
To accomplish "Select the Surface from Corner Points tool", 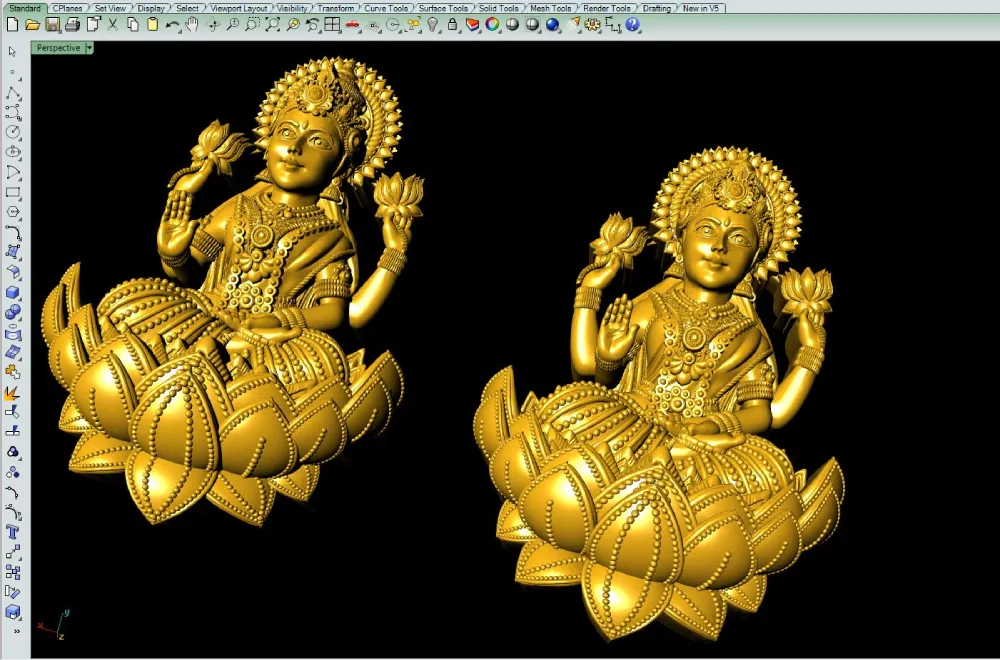I will pyautogui.click(x=13, y=252).
